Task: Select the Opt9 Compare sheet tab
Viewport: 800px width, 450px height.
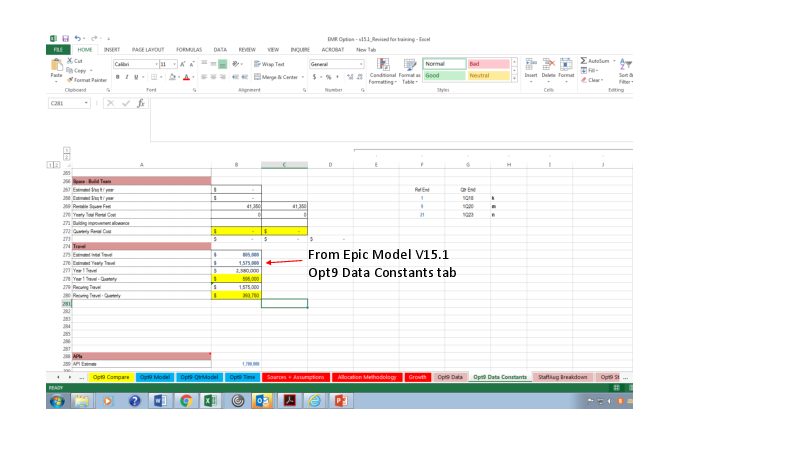Action: tap(111, 377)
